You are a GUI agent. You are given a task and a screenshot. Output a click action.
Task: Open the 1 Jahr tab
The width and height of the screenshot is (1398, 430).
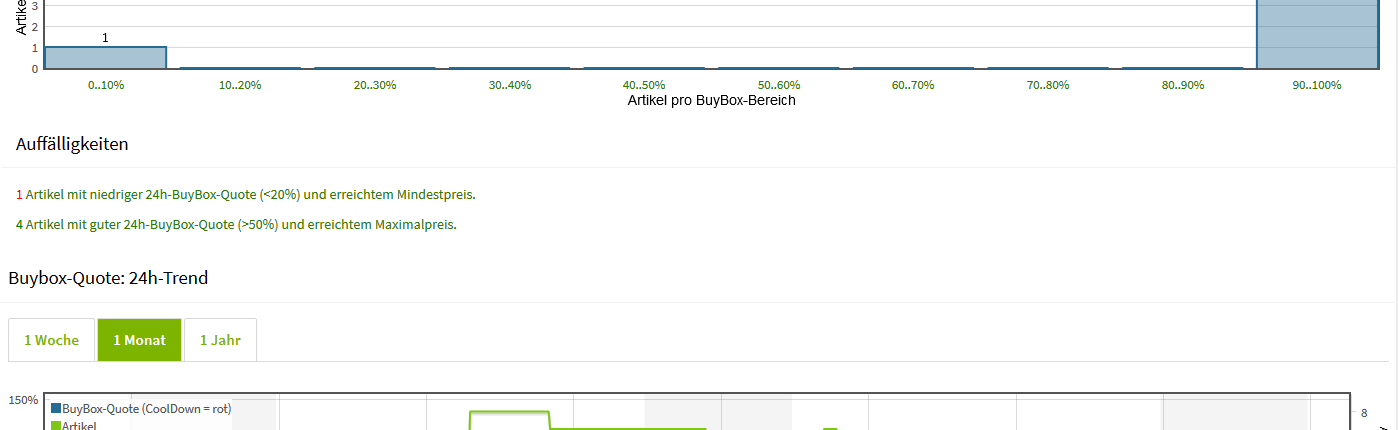(x=220, y=340)
